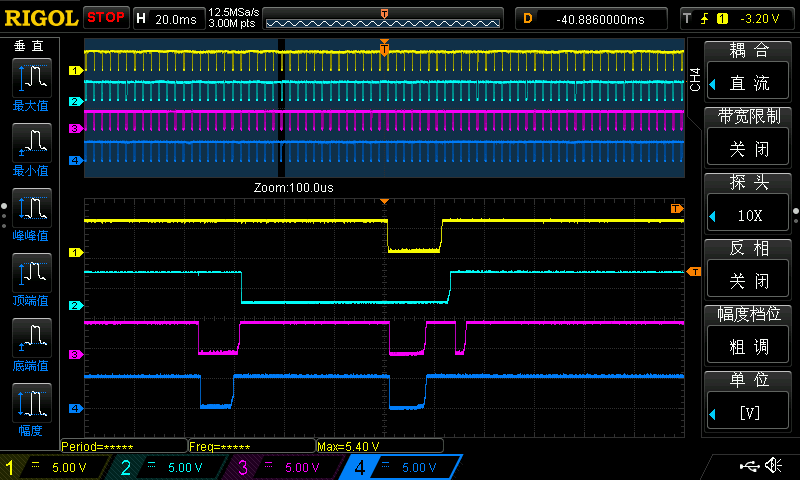Image resolution: width=800 pixels, height=480 pixels.
Task: Click the STOP run status indicator
Action: 106,18
